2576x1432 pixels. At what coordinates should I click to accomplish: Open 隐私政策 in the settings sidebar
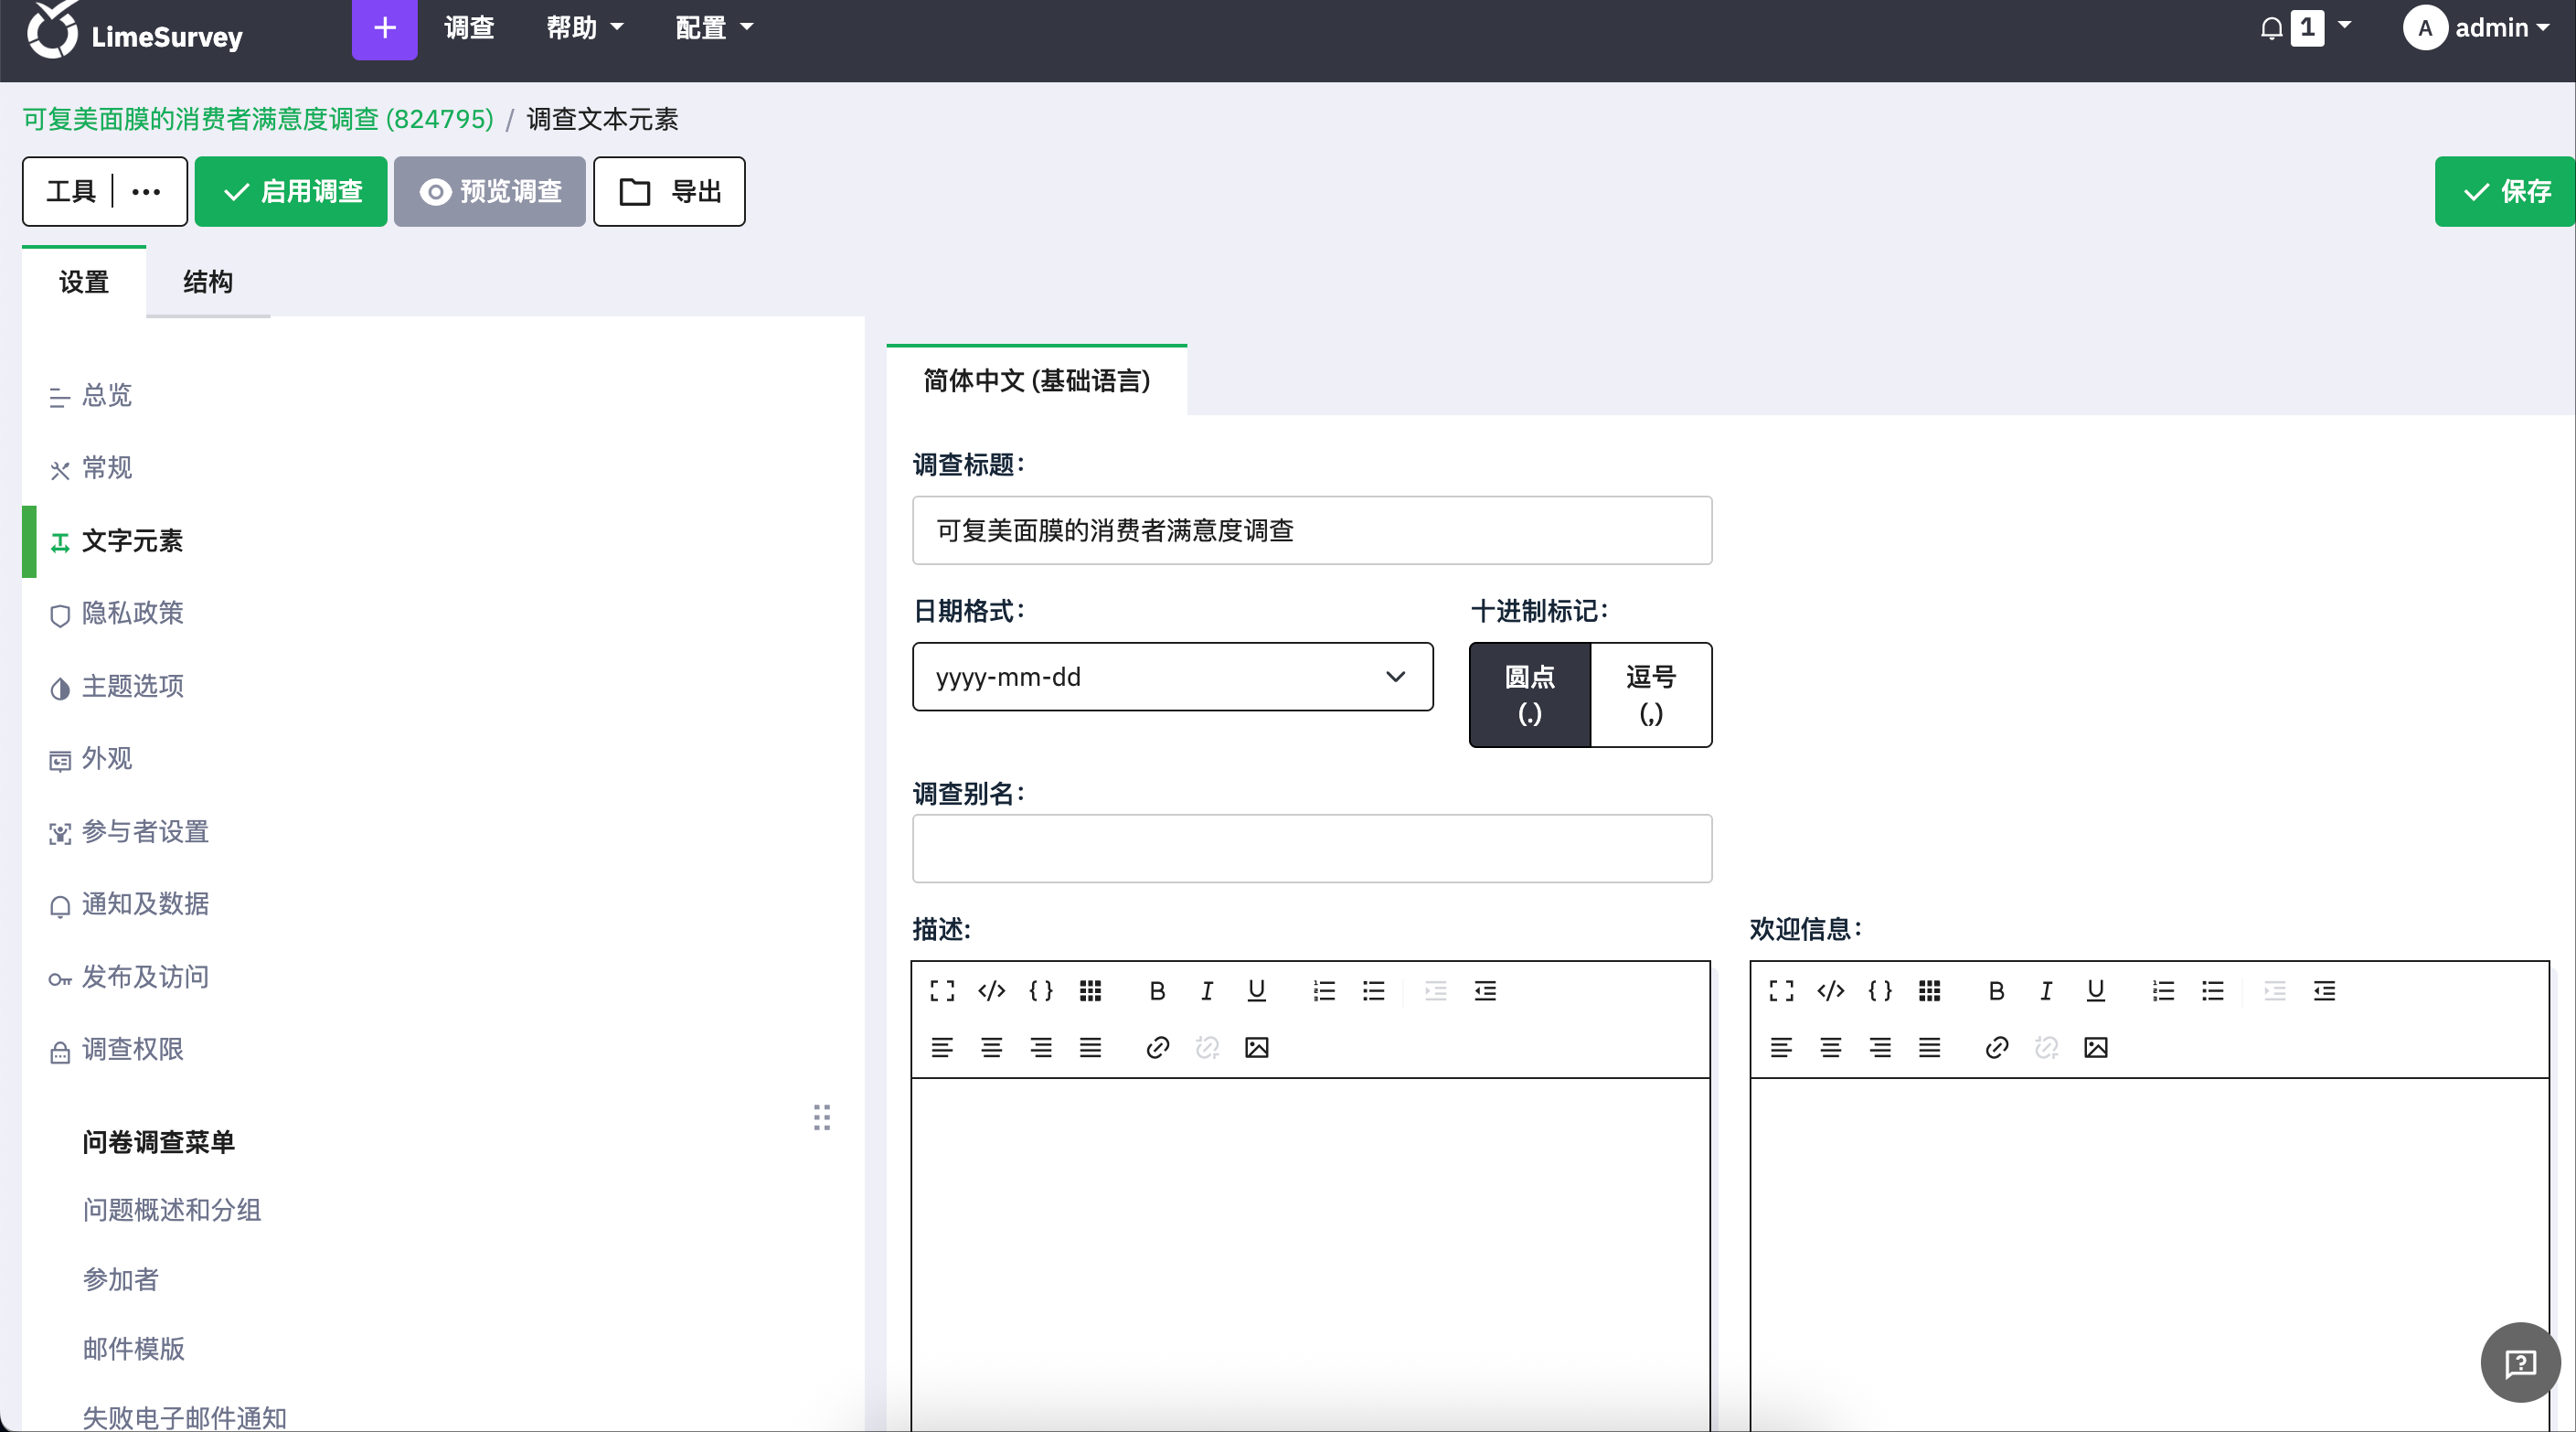(133, 613)
